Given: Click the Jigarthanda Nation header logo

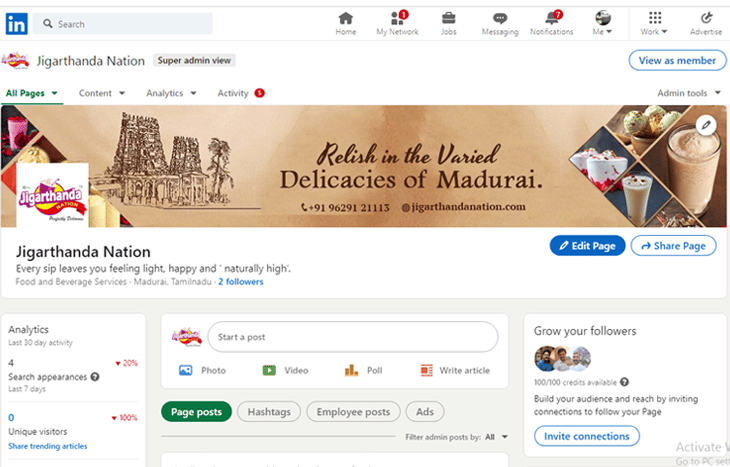Looking at the screenshot, I should pyautogui.click(x=15, y=61).
